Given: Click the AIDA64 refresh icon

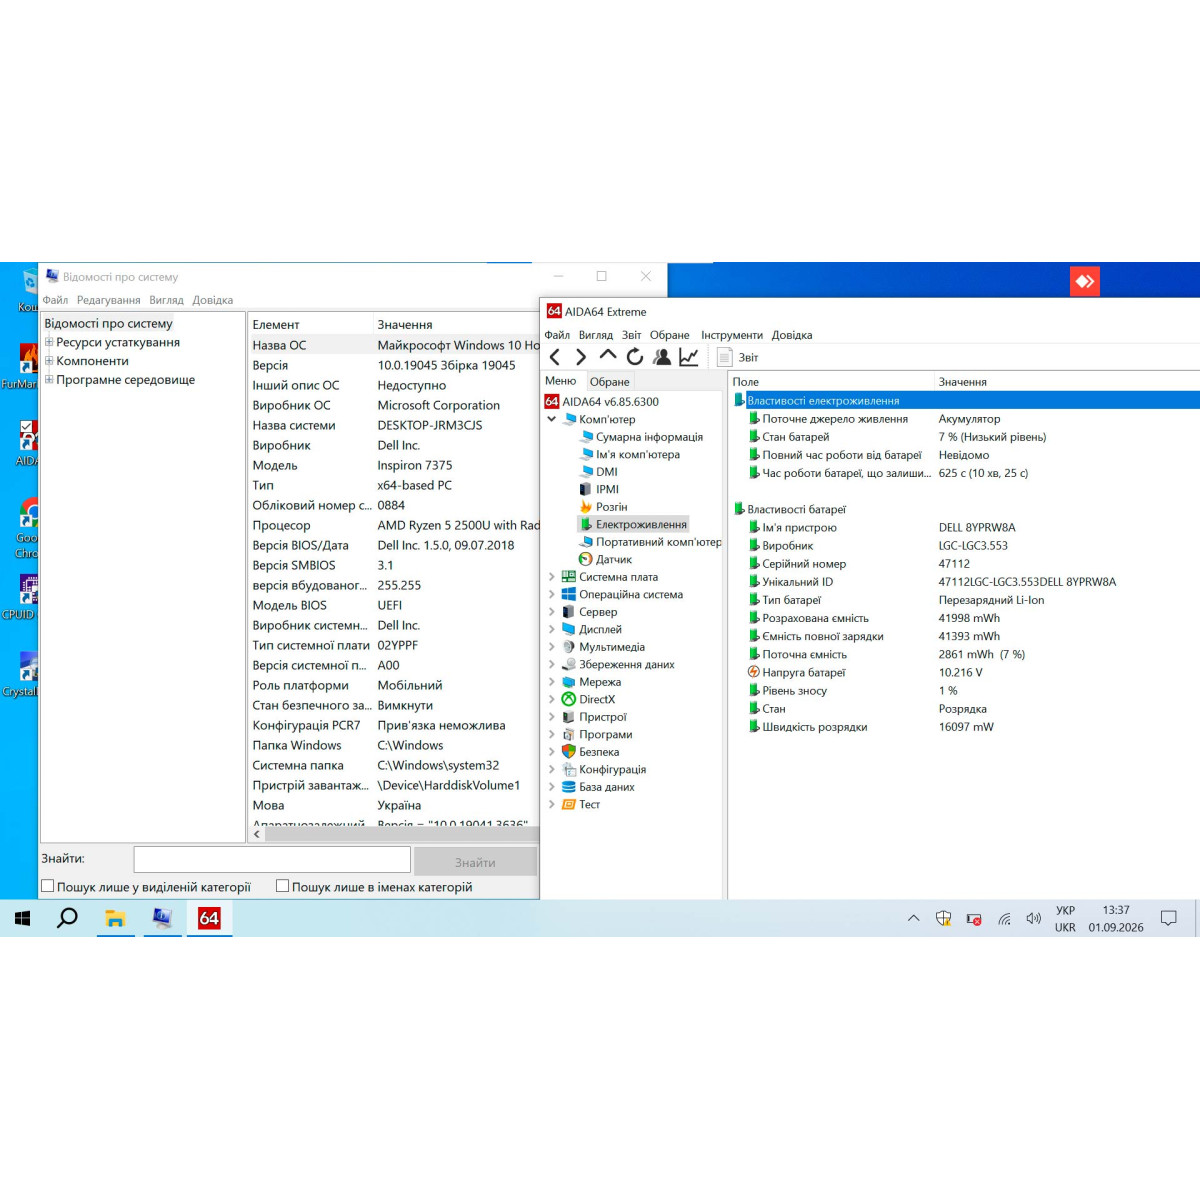Looking at the screenshot, I should pyautogui.click(x=635, y=357).
